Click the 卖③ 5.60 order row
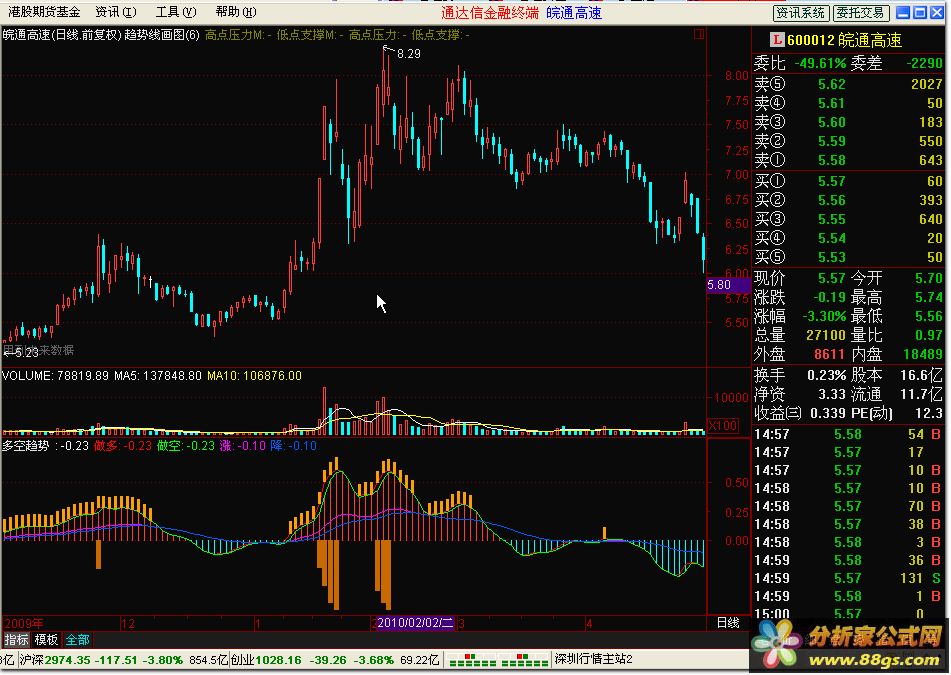 click(x=849, y=122)
